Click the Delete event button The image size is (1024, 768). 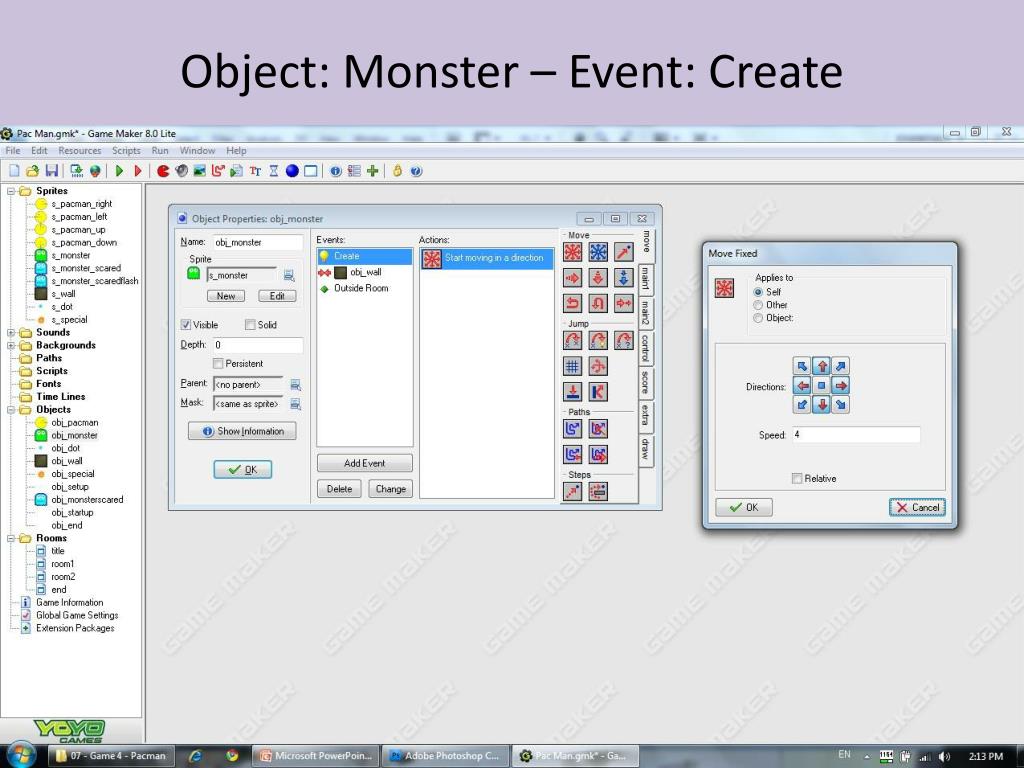(x=339, y=488)
